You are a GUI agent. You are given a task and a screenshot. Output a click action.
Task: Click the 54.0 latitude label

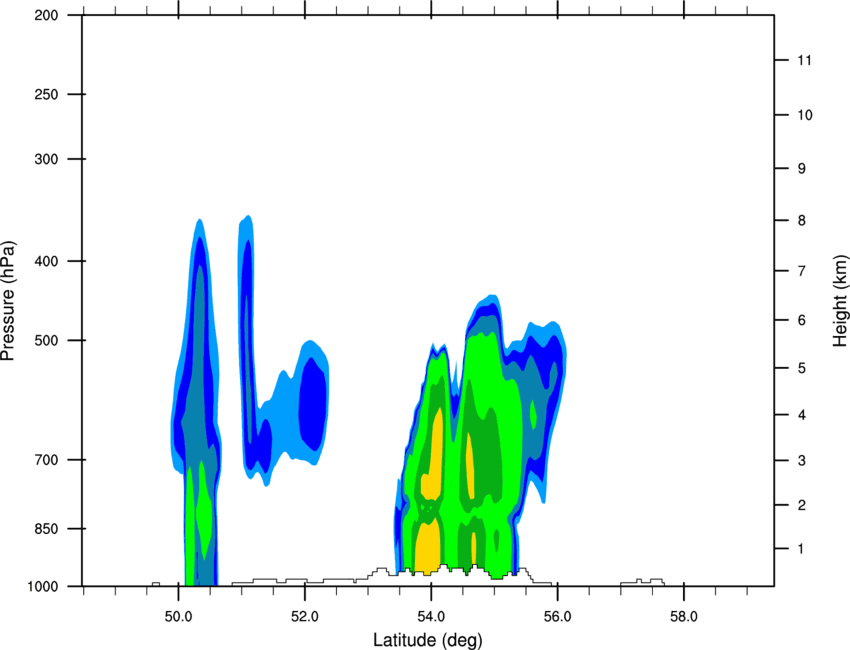pos(431,616)
